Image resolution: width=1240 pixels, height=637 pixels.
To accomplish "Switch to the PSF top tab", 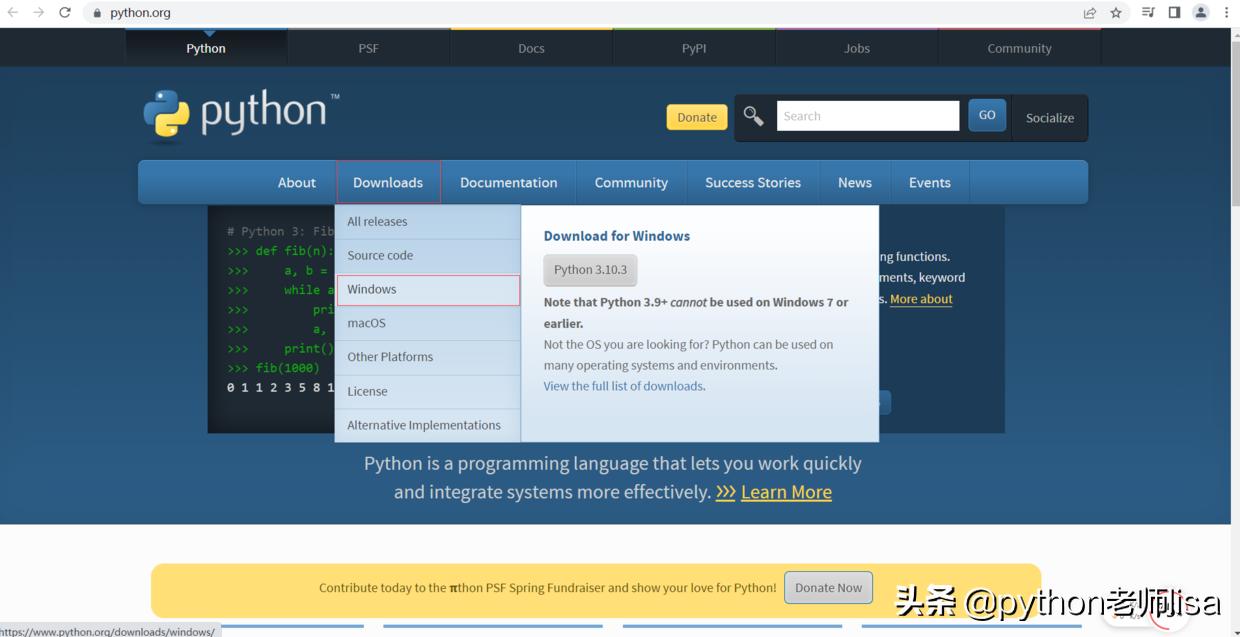I will tap(369, 48).
